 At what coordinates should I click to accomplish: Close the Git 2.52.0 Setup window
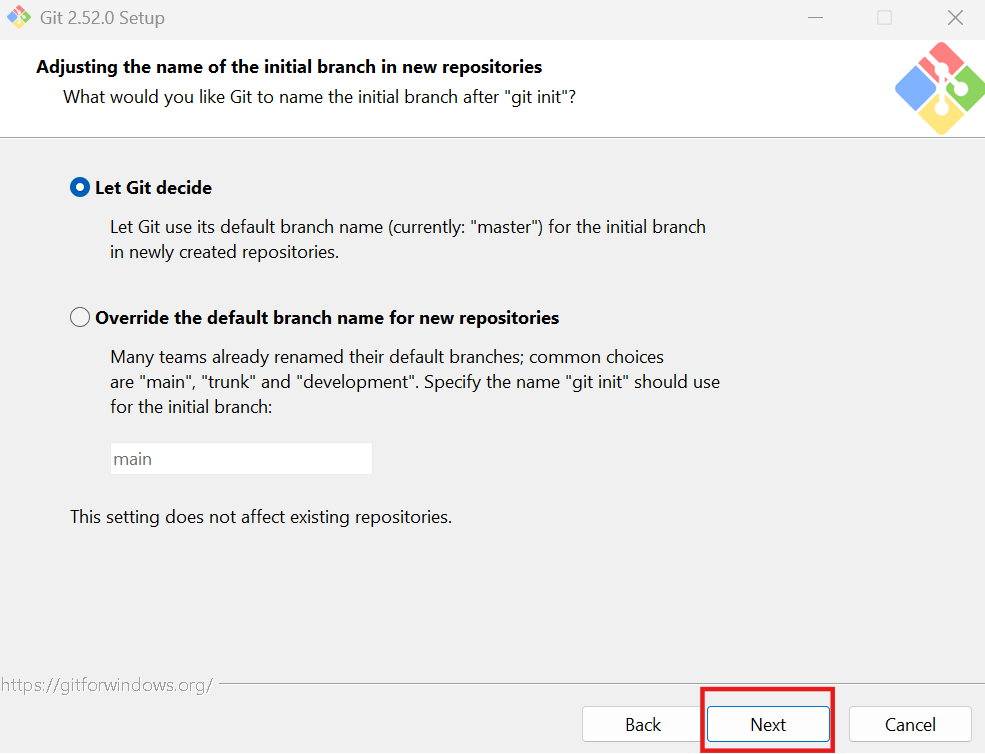point(955,18)
